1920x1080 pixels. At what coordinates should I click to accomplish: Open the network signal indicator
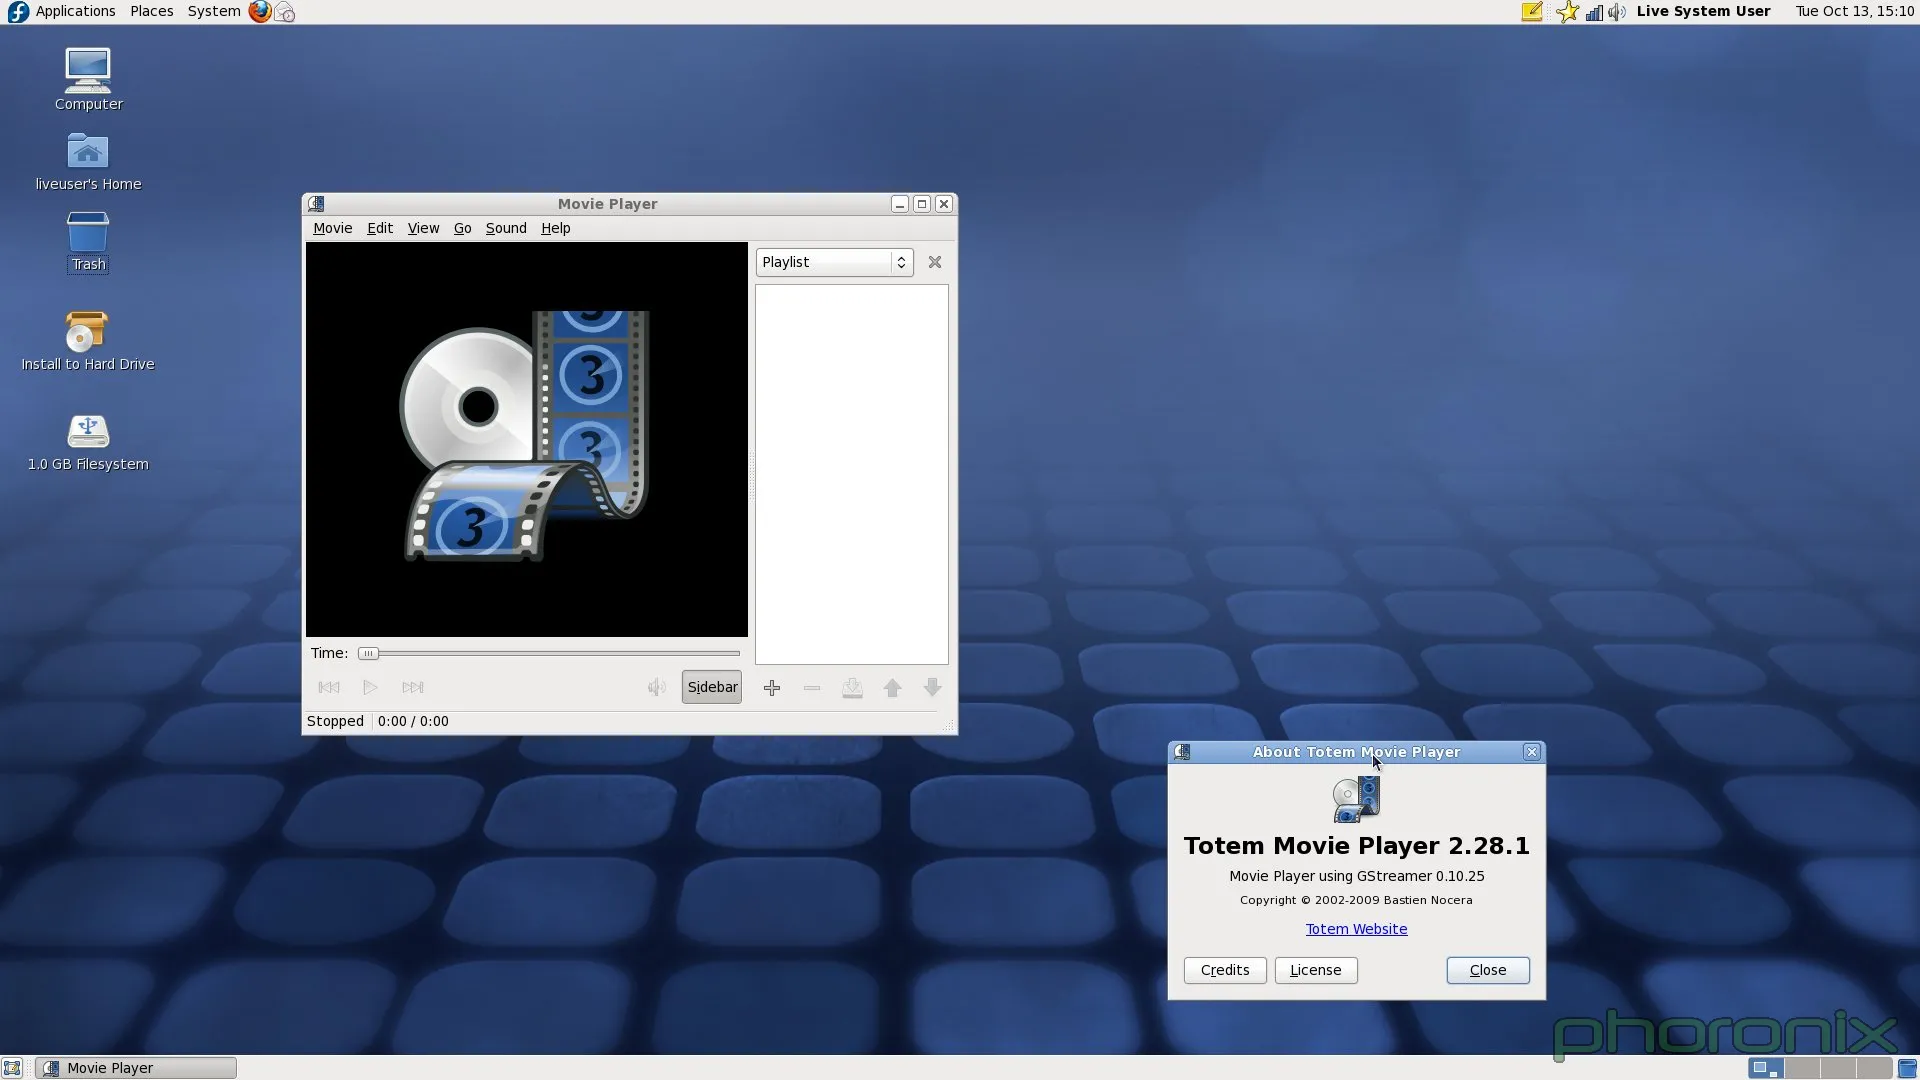coord(1594,12)
